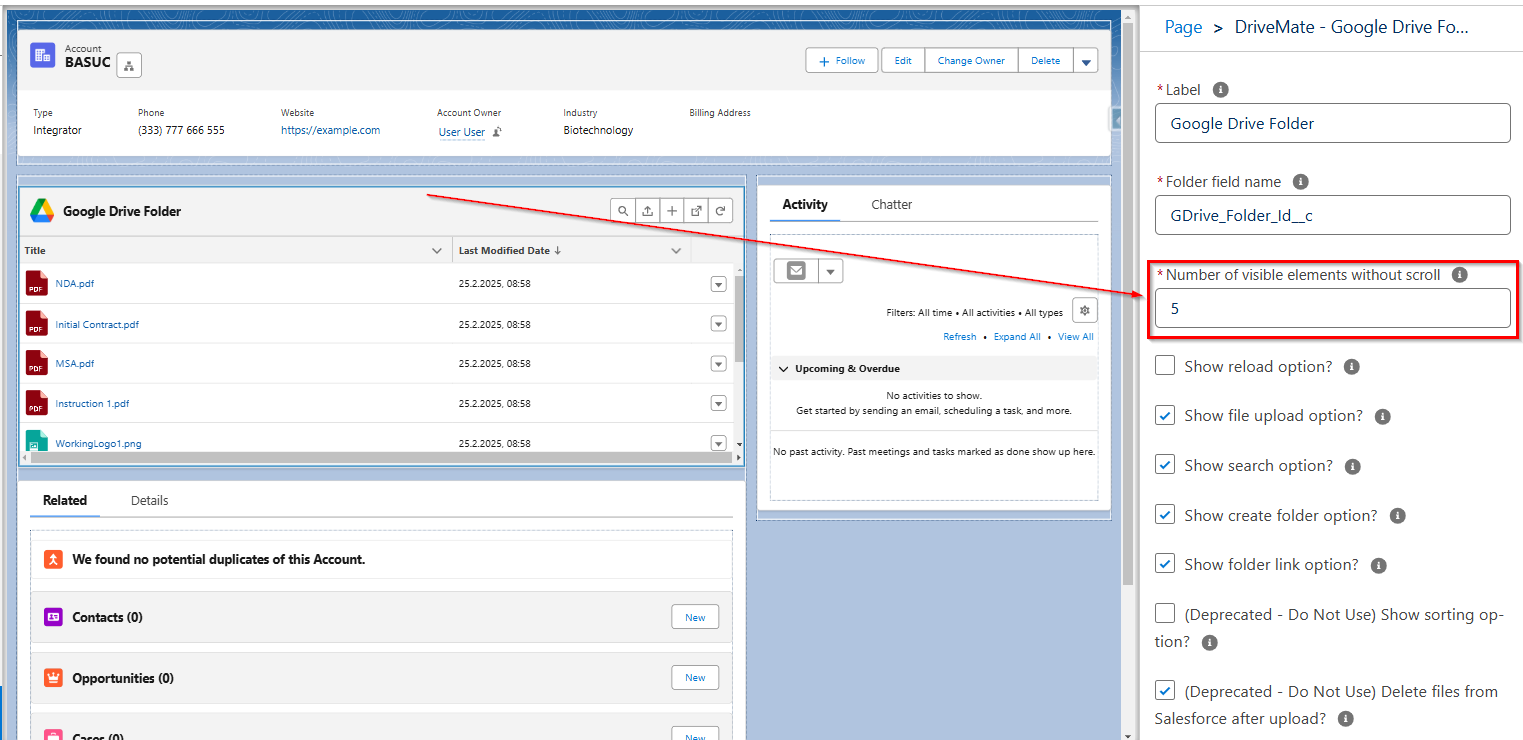Click the Page breadcrumb link

(1183, 26)
